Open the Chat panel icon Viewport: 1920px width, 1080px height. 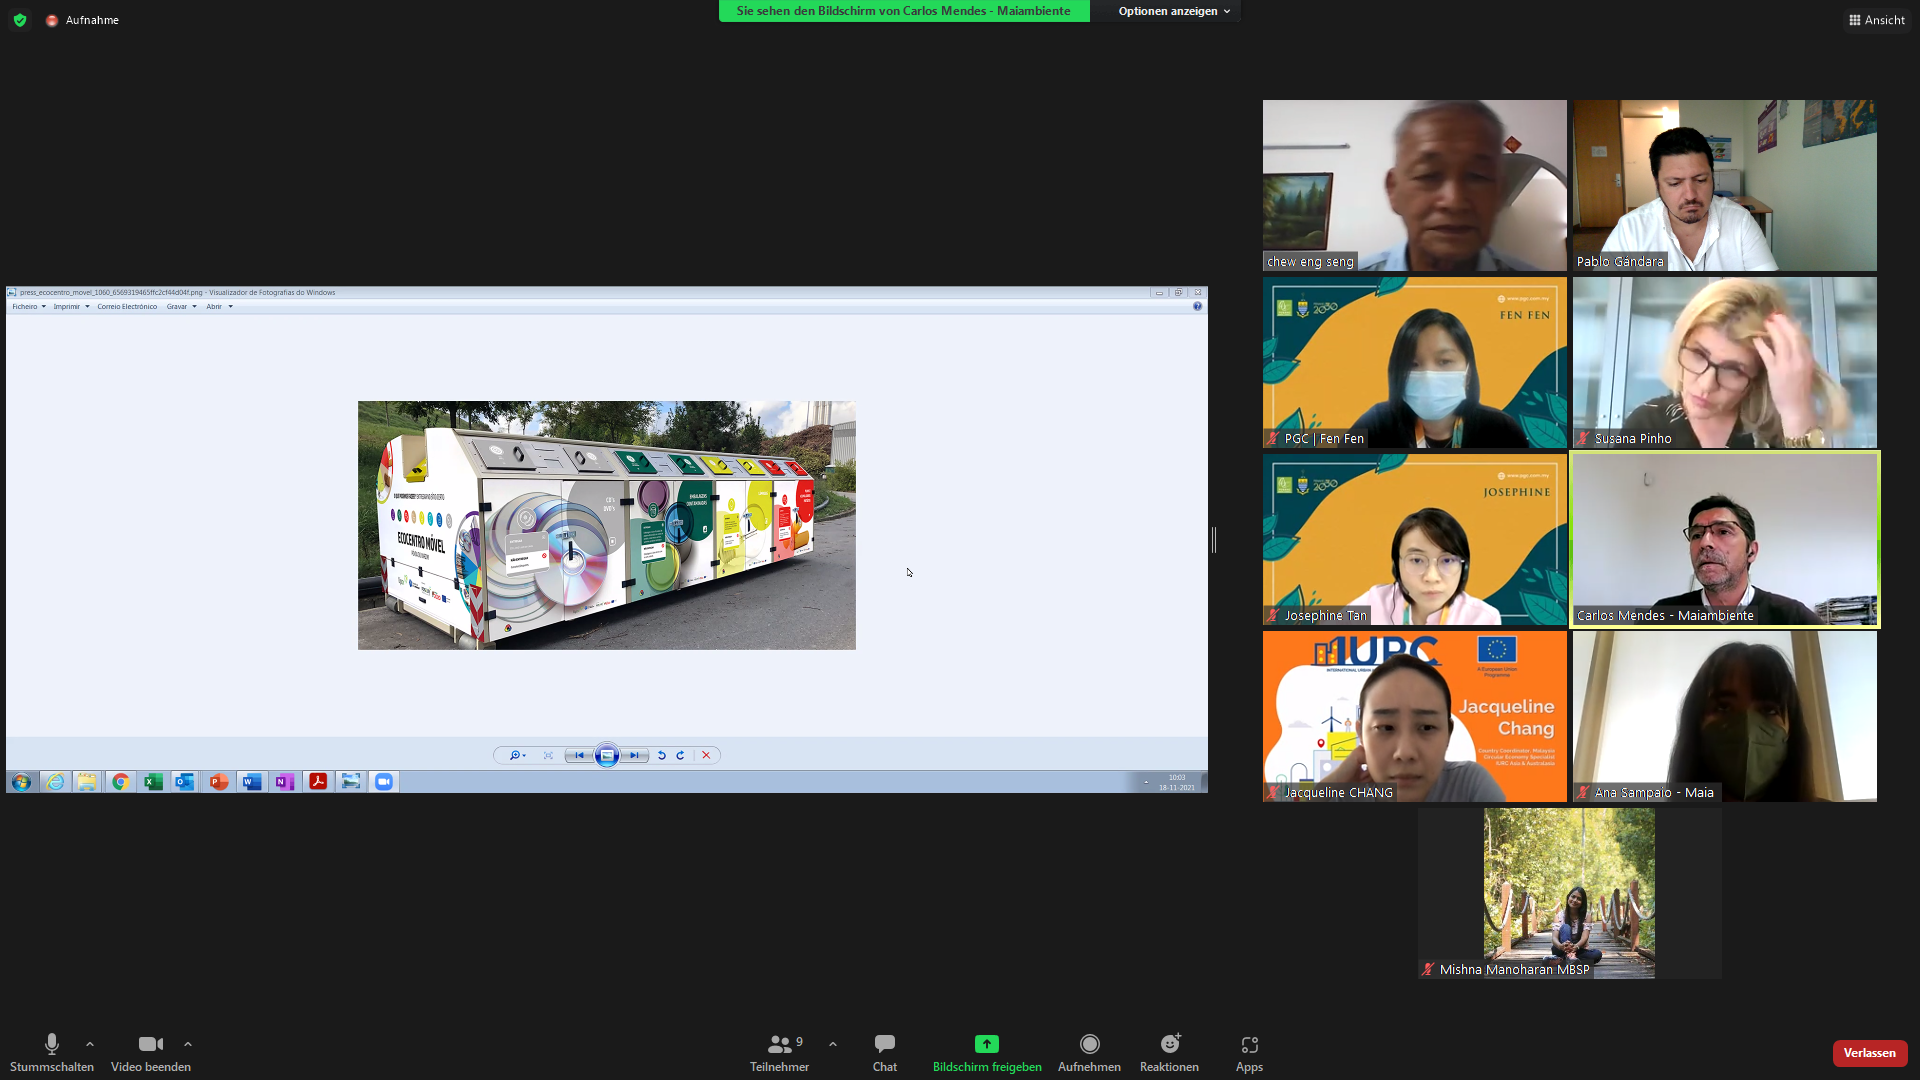[x=884, y=1044]
